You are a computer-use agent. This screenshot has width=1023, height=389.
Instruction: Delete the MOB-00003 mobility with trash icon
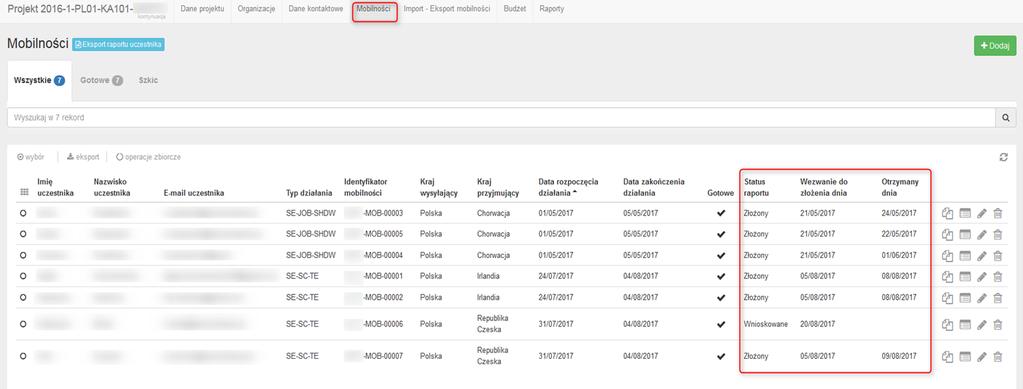tap(998, 213)
